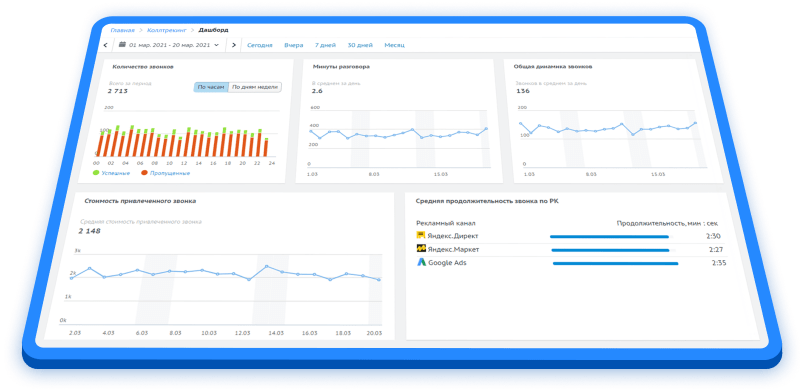Click the calendar icon in date picker
The height and width of the screenshot is (391, 804).
tap(123, 45)
